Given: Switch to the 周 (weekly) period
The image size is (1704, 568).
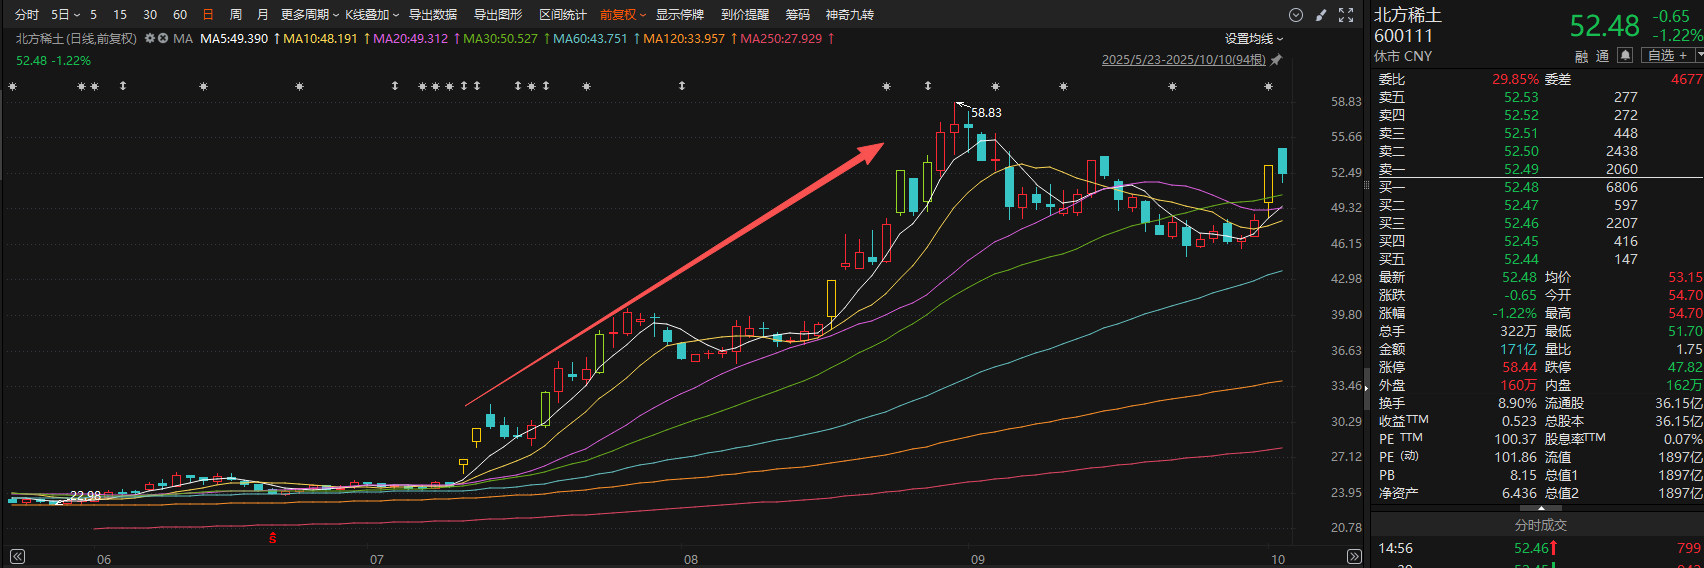Looking at the screenshot, I should coord(235,15).
